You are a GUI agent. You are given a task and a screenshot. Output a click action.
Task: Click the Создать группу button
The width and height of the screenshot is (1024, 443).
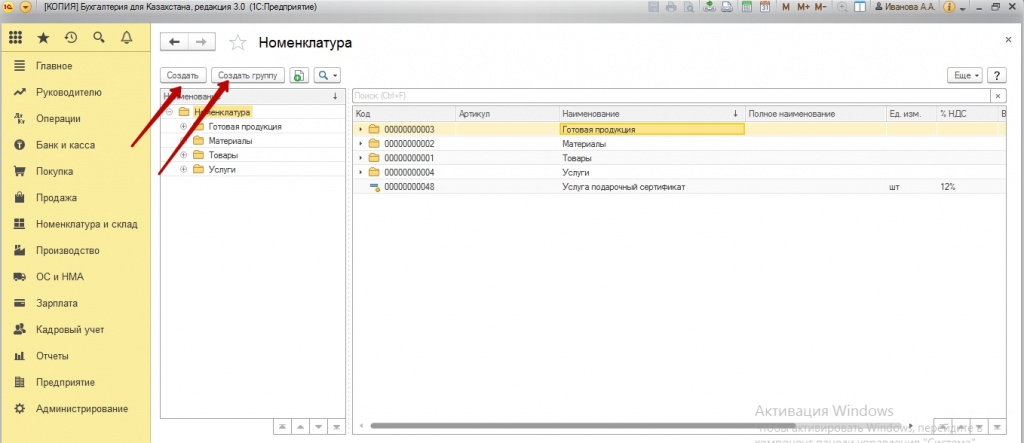[248, 76]
